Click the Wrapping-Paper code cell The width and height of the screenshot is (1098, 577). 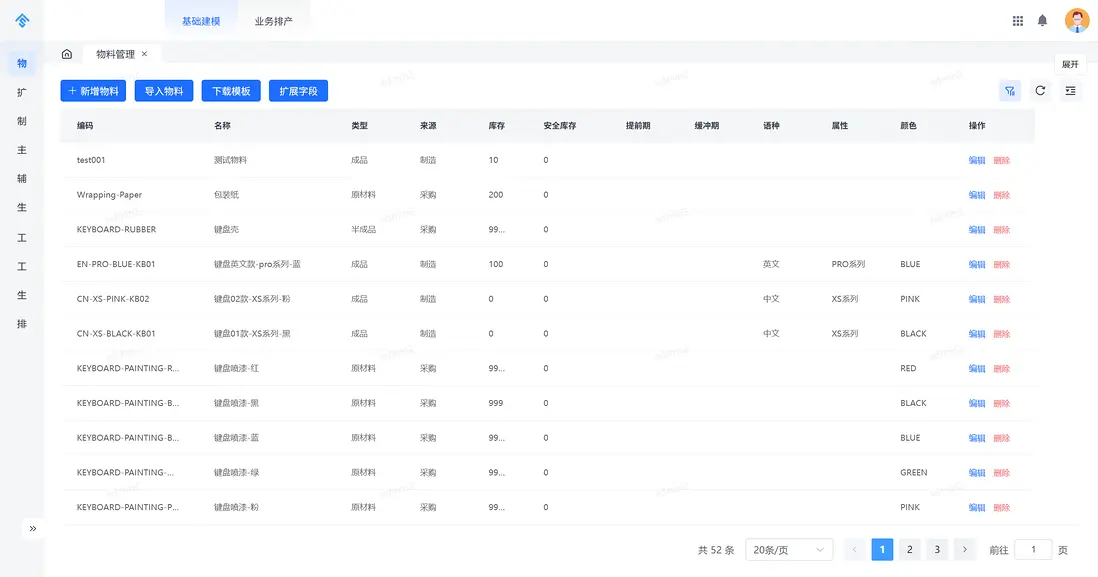pos(109,195)
